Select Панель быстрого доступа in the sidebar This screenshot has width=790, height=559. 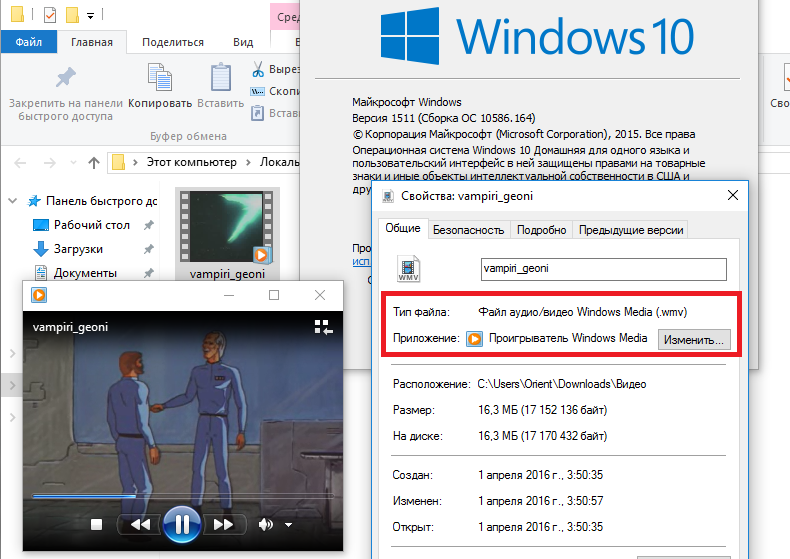point(101,201)
